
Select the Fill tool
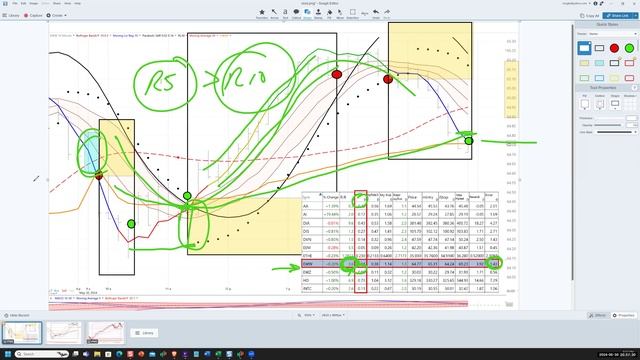329,13
